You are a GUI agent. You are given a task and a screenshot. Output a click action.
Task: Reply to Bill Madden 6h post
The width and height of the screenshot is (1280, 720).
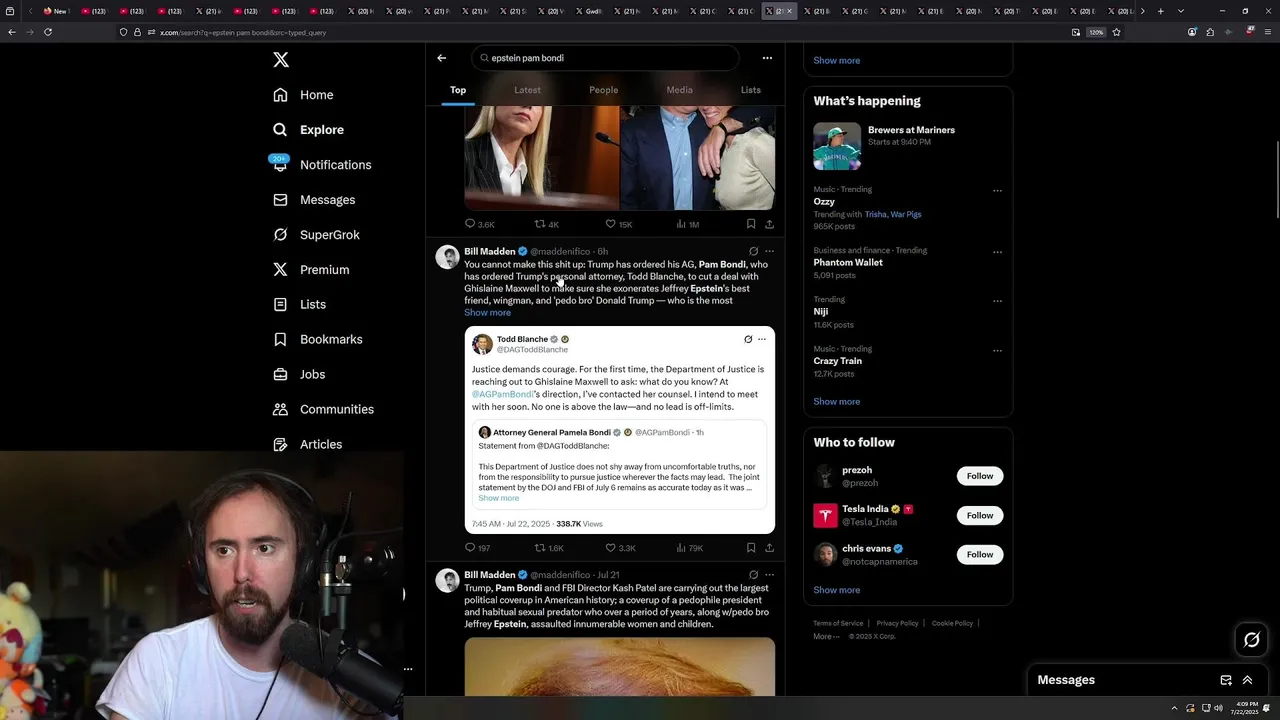point(477,548)
